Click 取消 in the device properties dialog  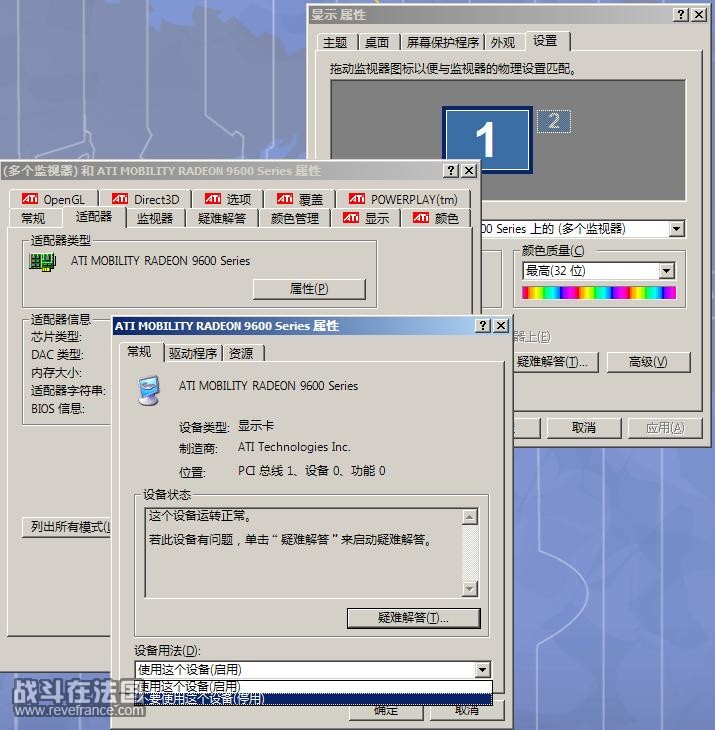click(466, 710)
